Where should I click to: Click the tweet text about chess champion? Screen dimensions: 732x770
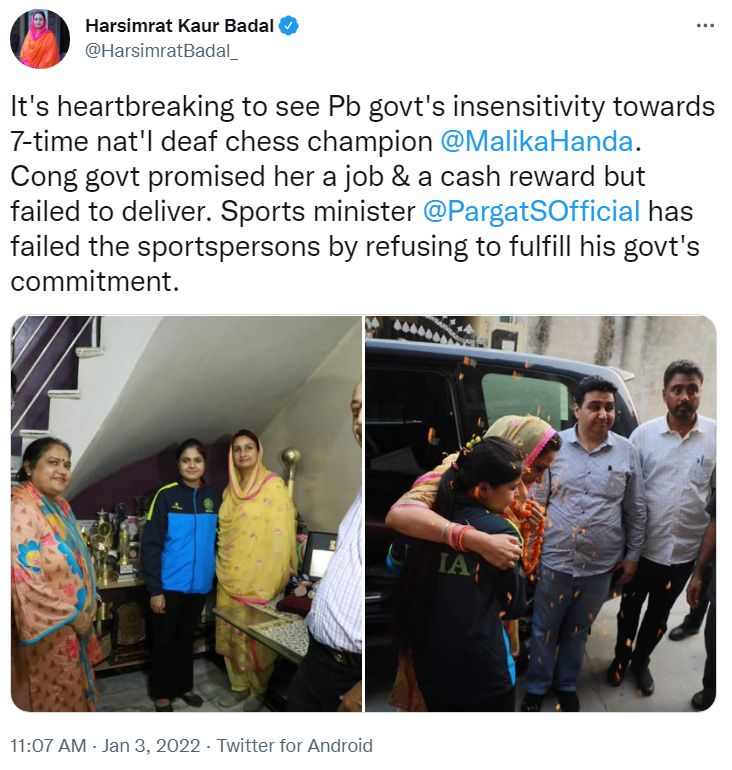point(362,194)
